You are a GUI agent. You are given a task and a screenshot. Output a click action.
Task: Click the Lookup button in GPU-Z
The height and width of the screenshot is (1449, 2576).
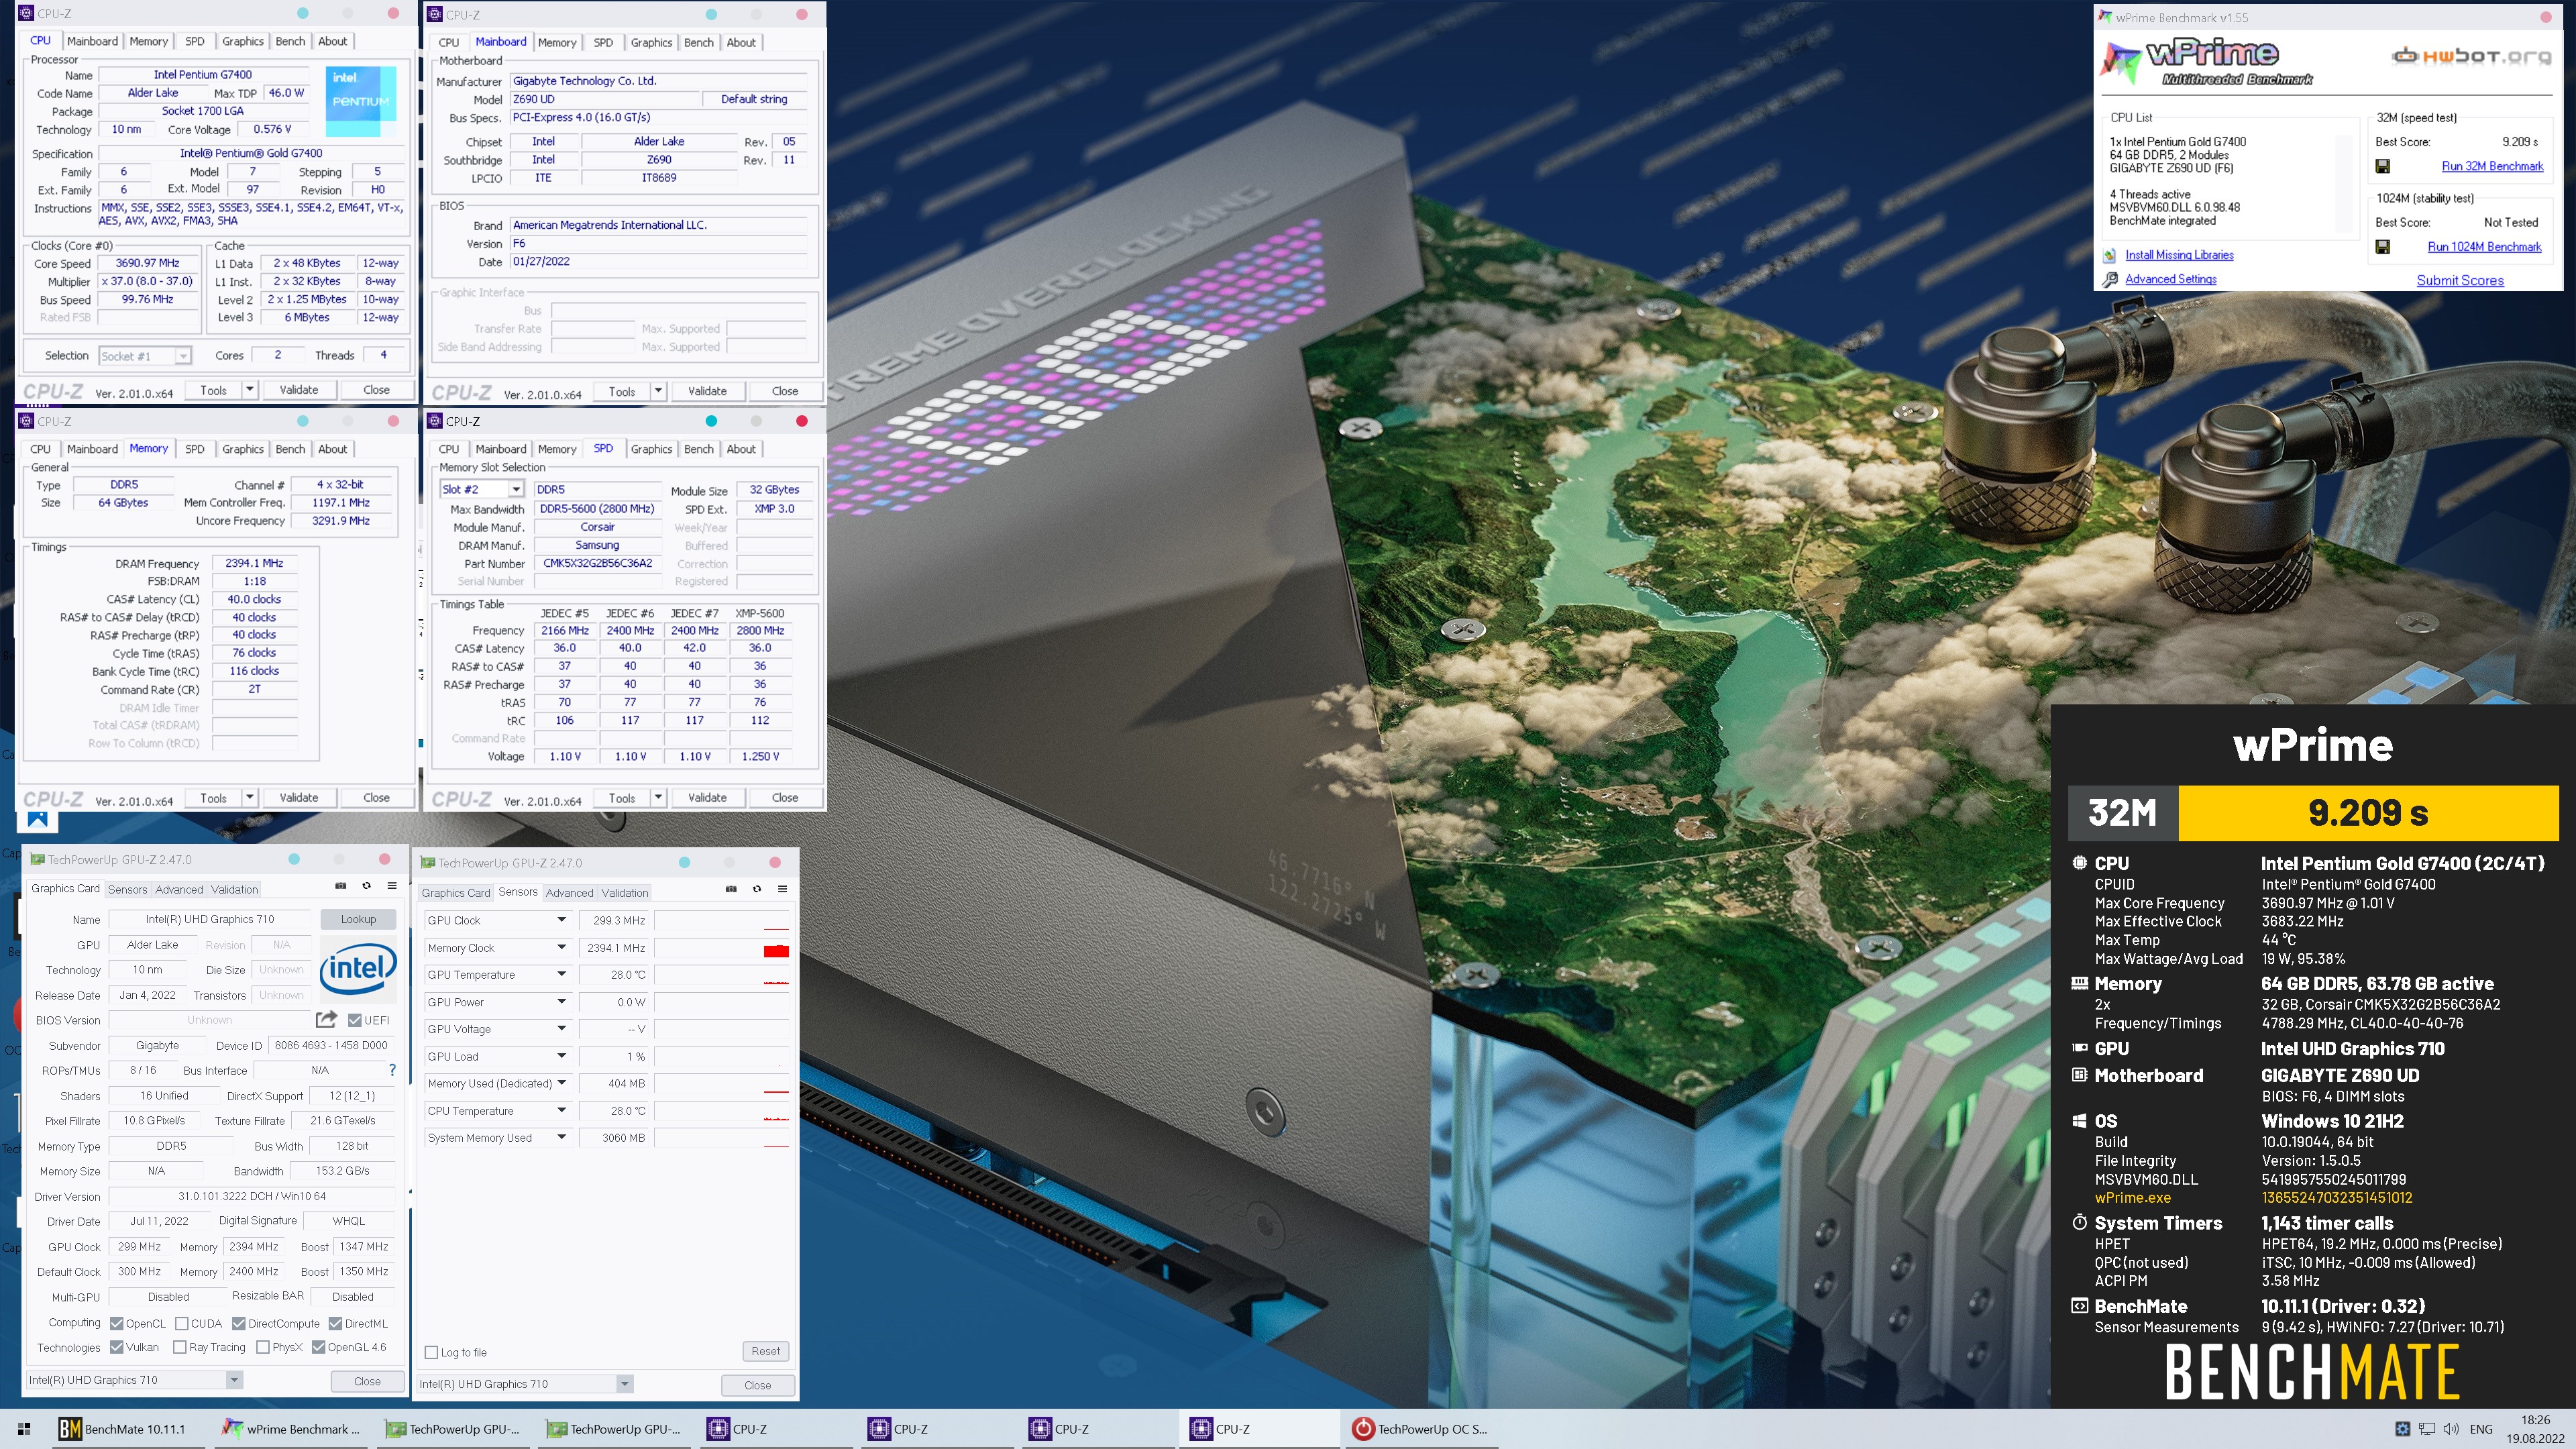[358, 919]
